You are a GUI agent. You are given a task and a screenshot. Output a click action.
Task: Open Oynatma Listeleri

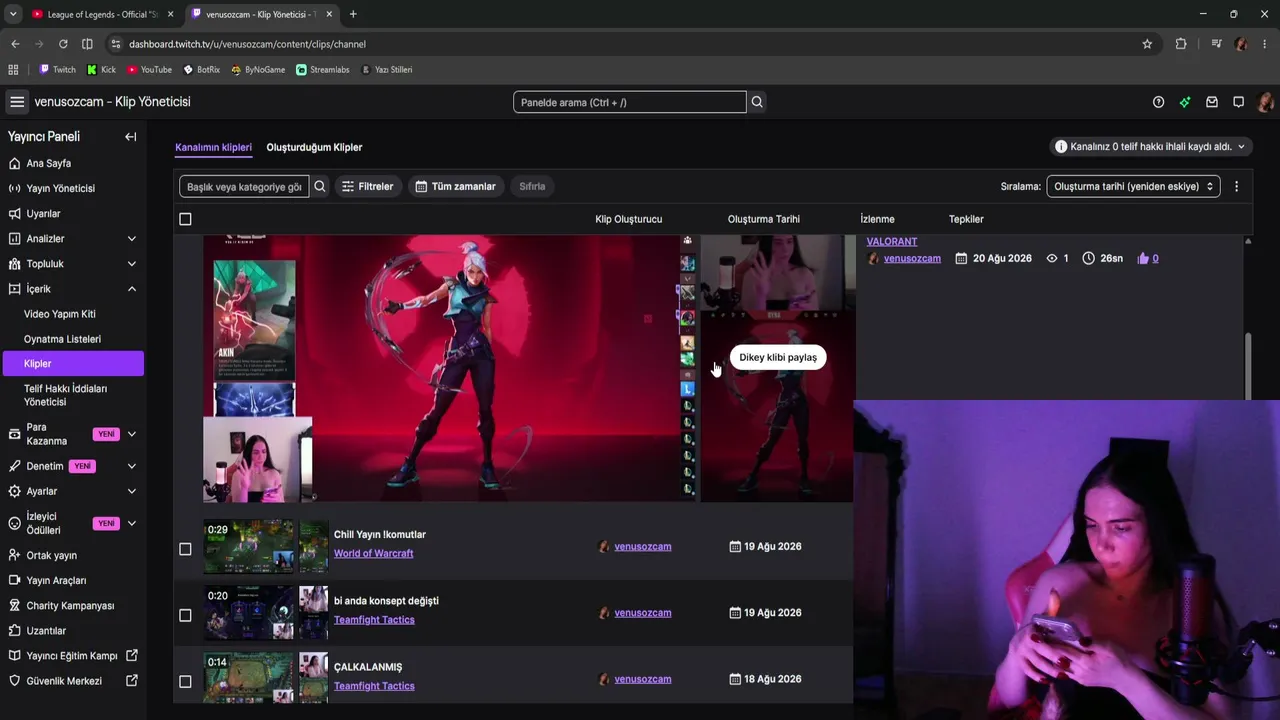62,339
